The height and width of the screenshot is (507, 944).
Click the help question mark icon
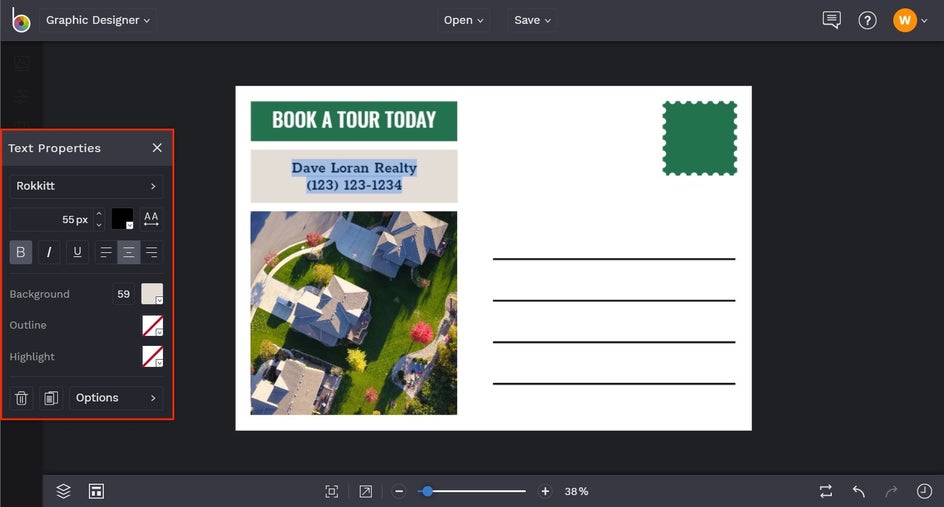coord(867,20)
